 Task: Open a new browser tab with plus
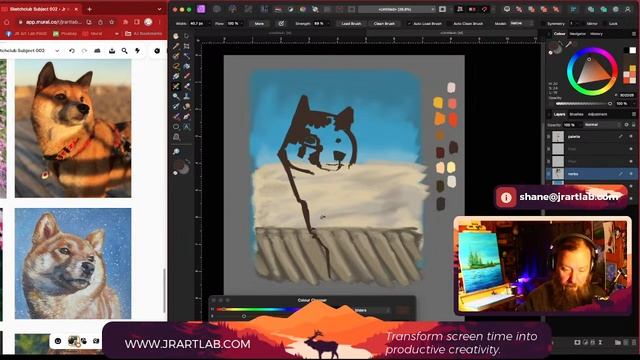[x=89, y=9]
